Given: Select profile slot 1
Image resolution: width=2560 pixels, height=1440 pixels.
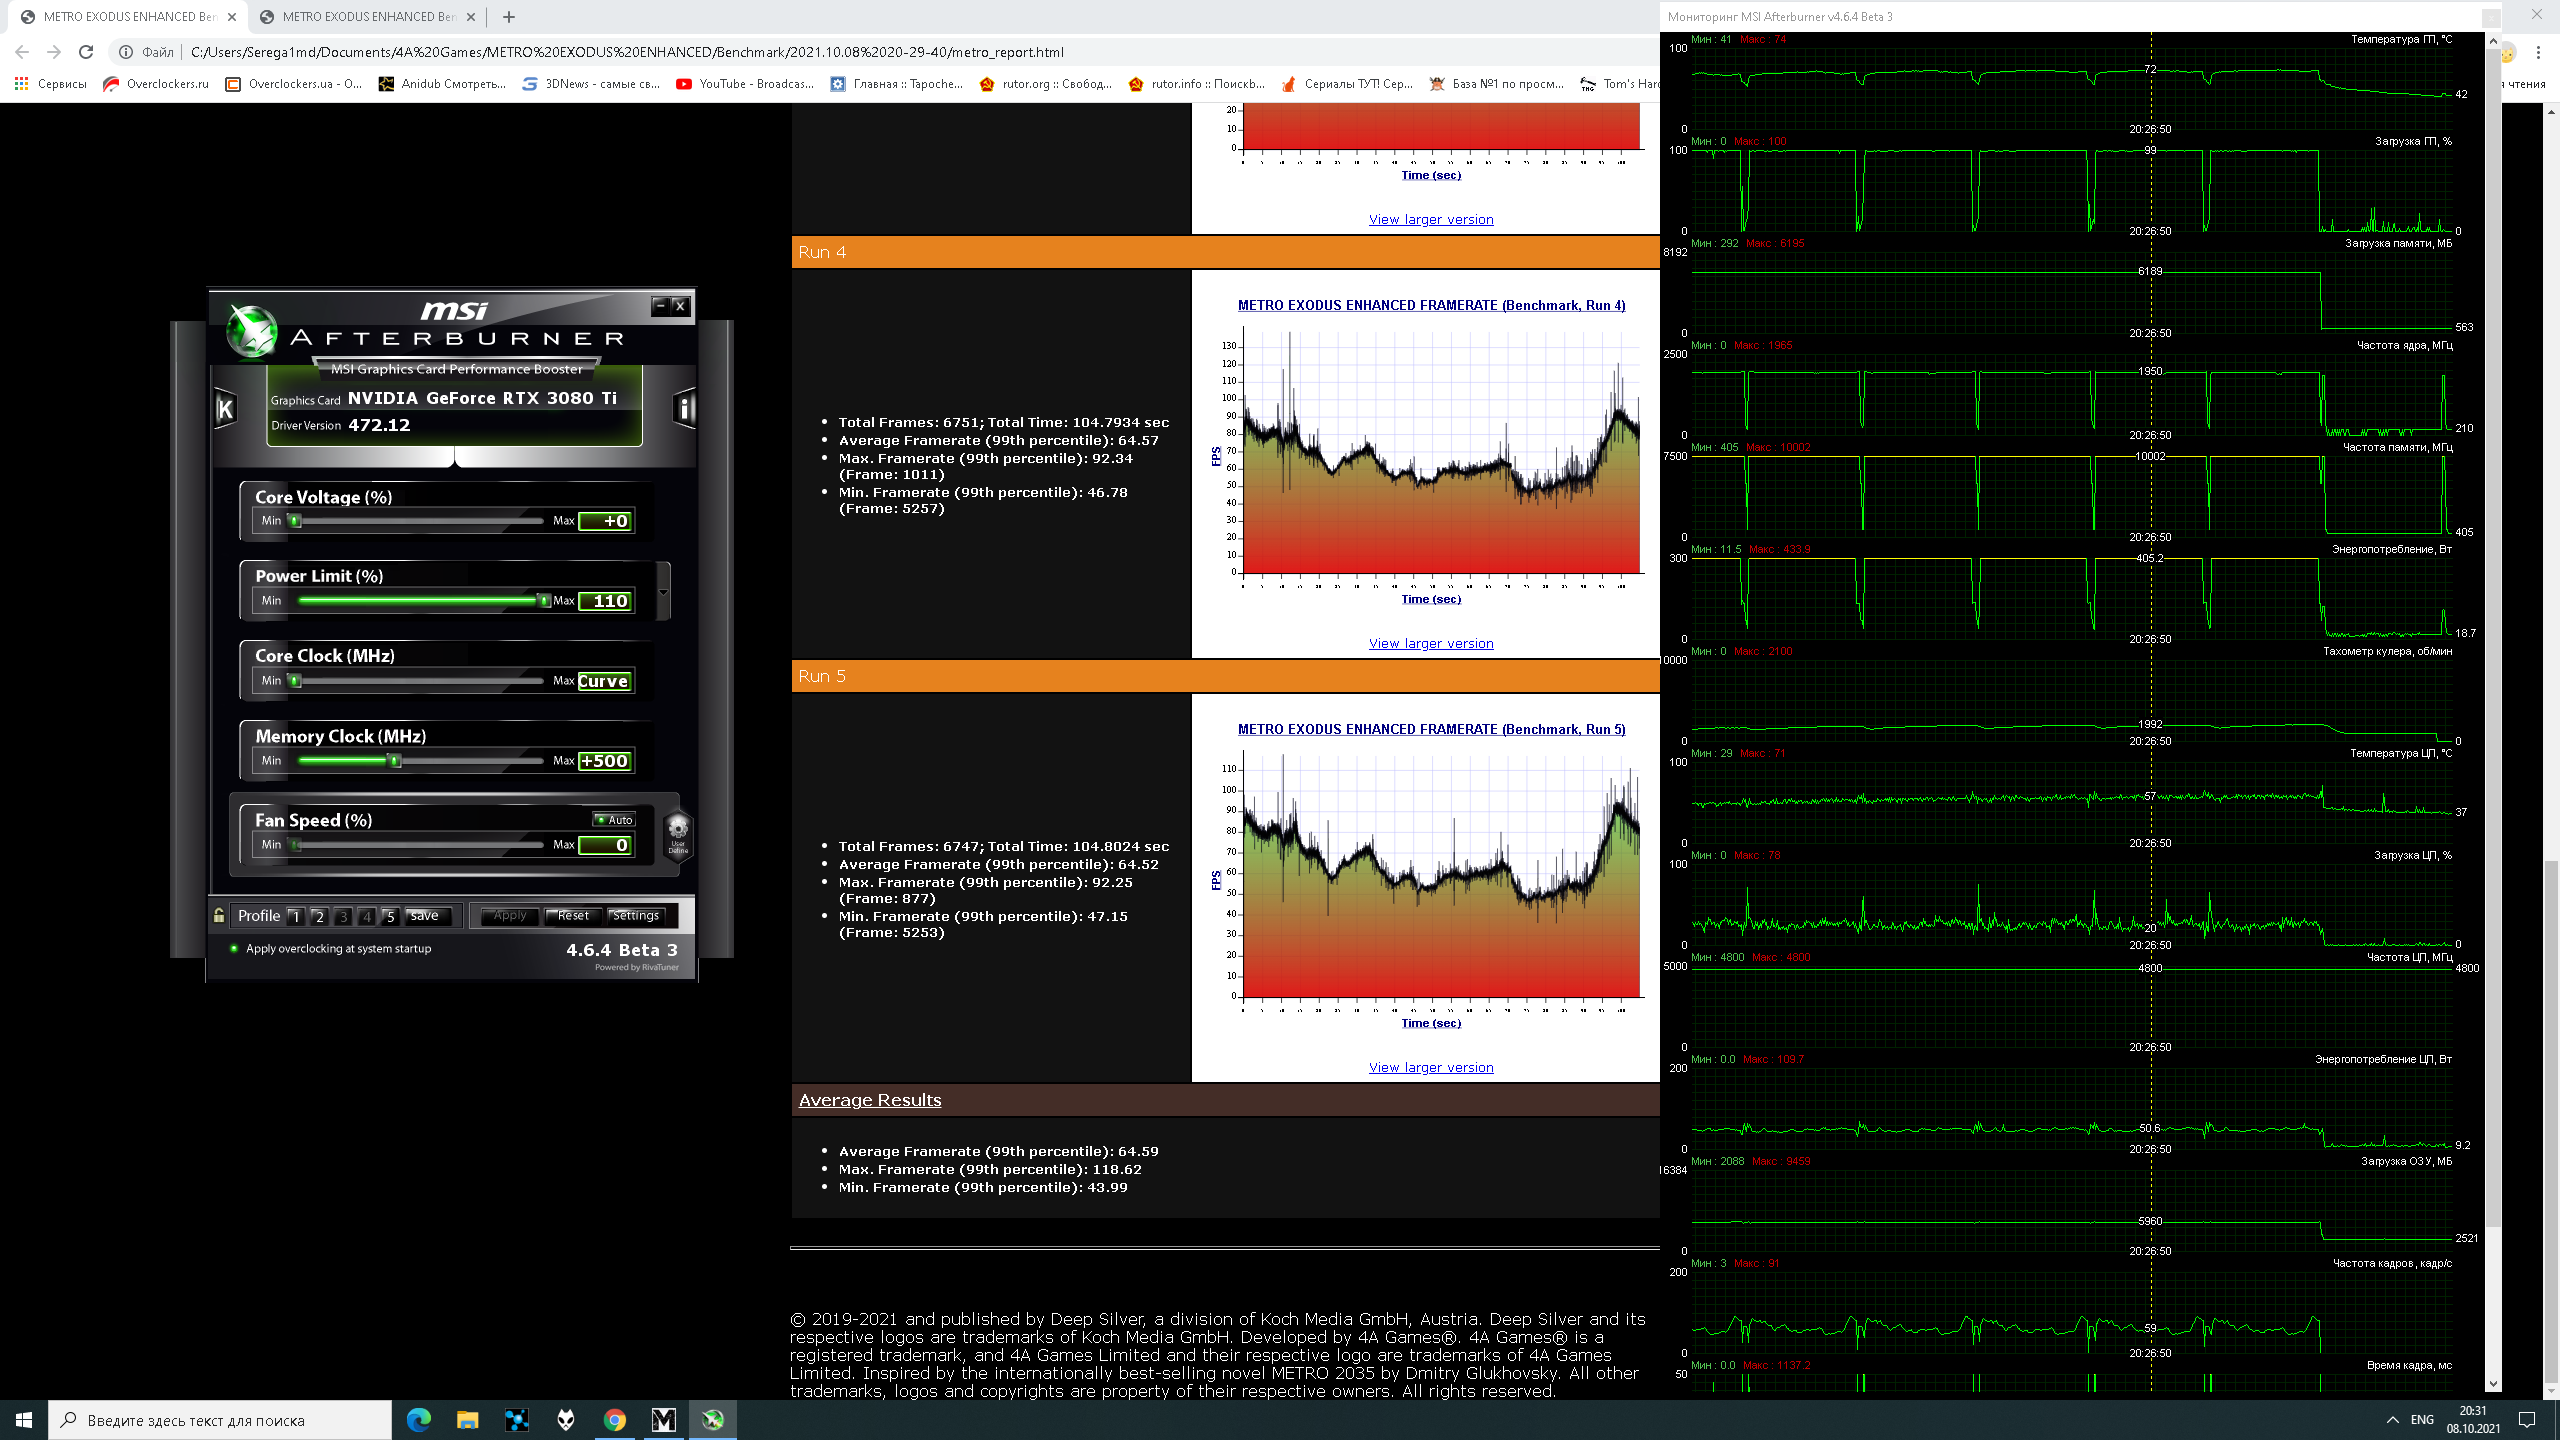Looking at the screenshot, I should click(x=295, y=916).
